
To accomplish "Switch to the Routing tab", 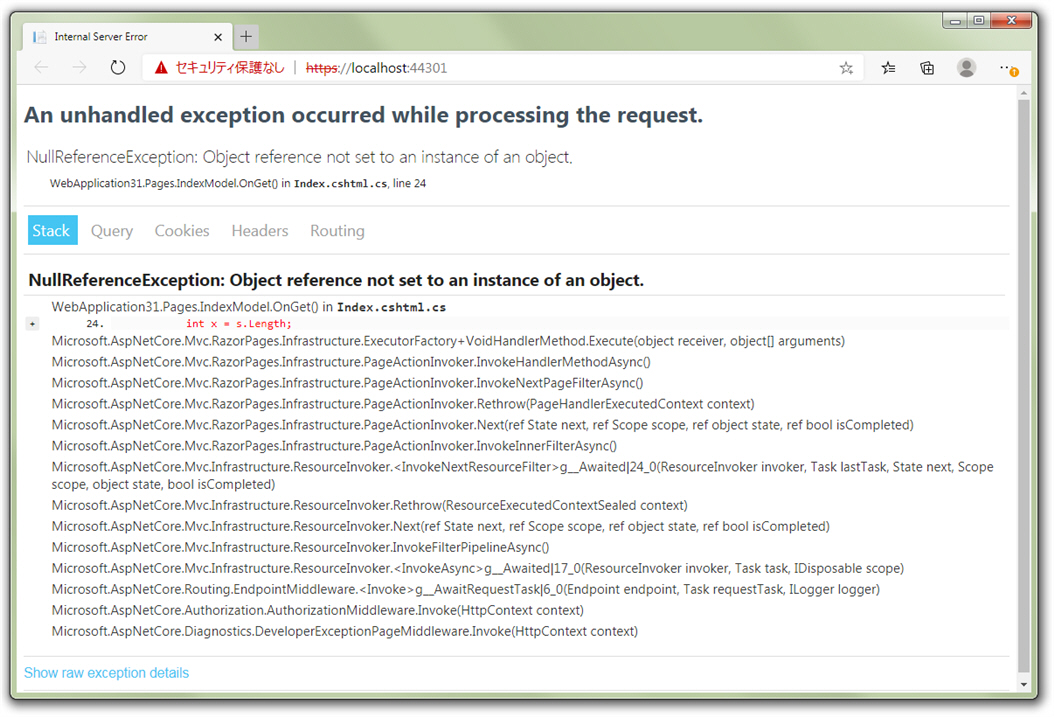I will pyautogui.click(x=337, y=230).
